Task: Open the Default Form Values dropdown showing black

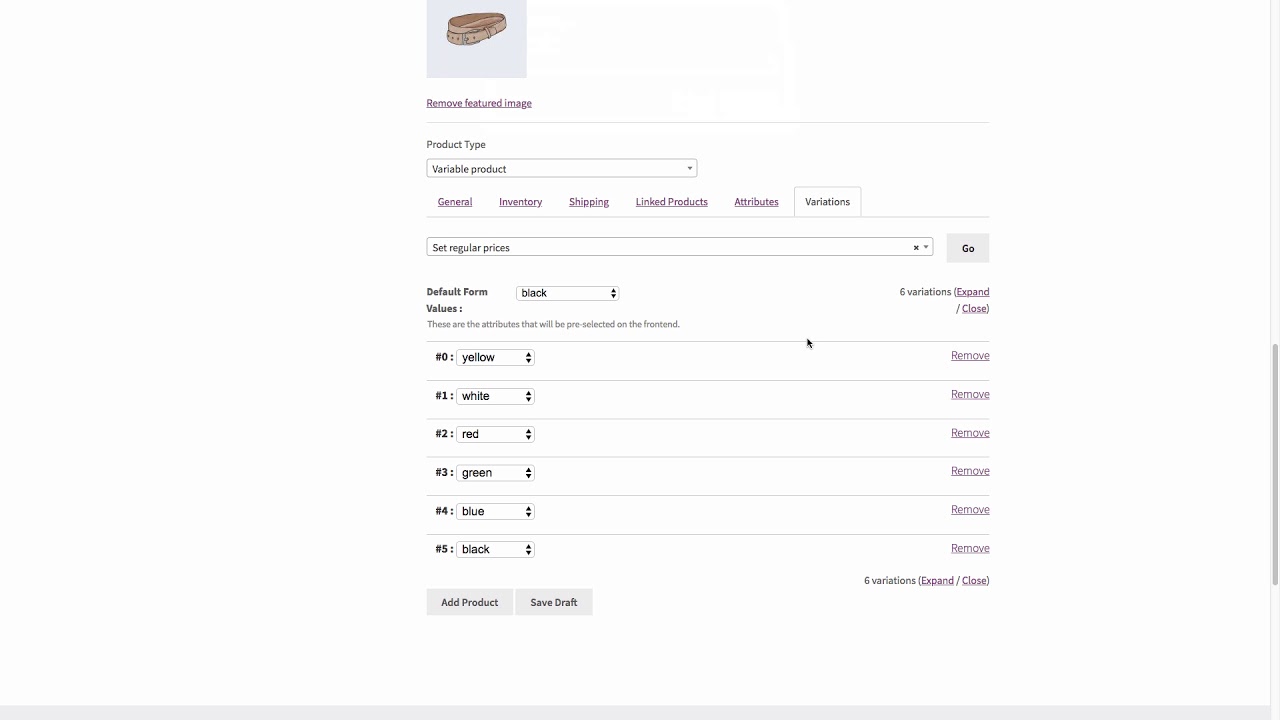Action: tap(568, 293)
